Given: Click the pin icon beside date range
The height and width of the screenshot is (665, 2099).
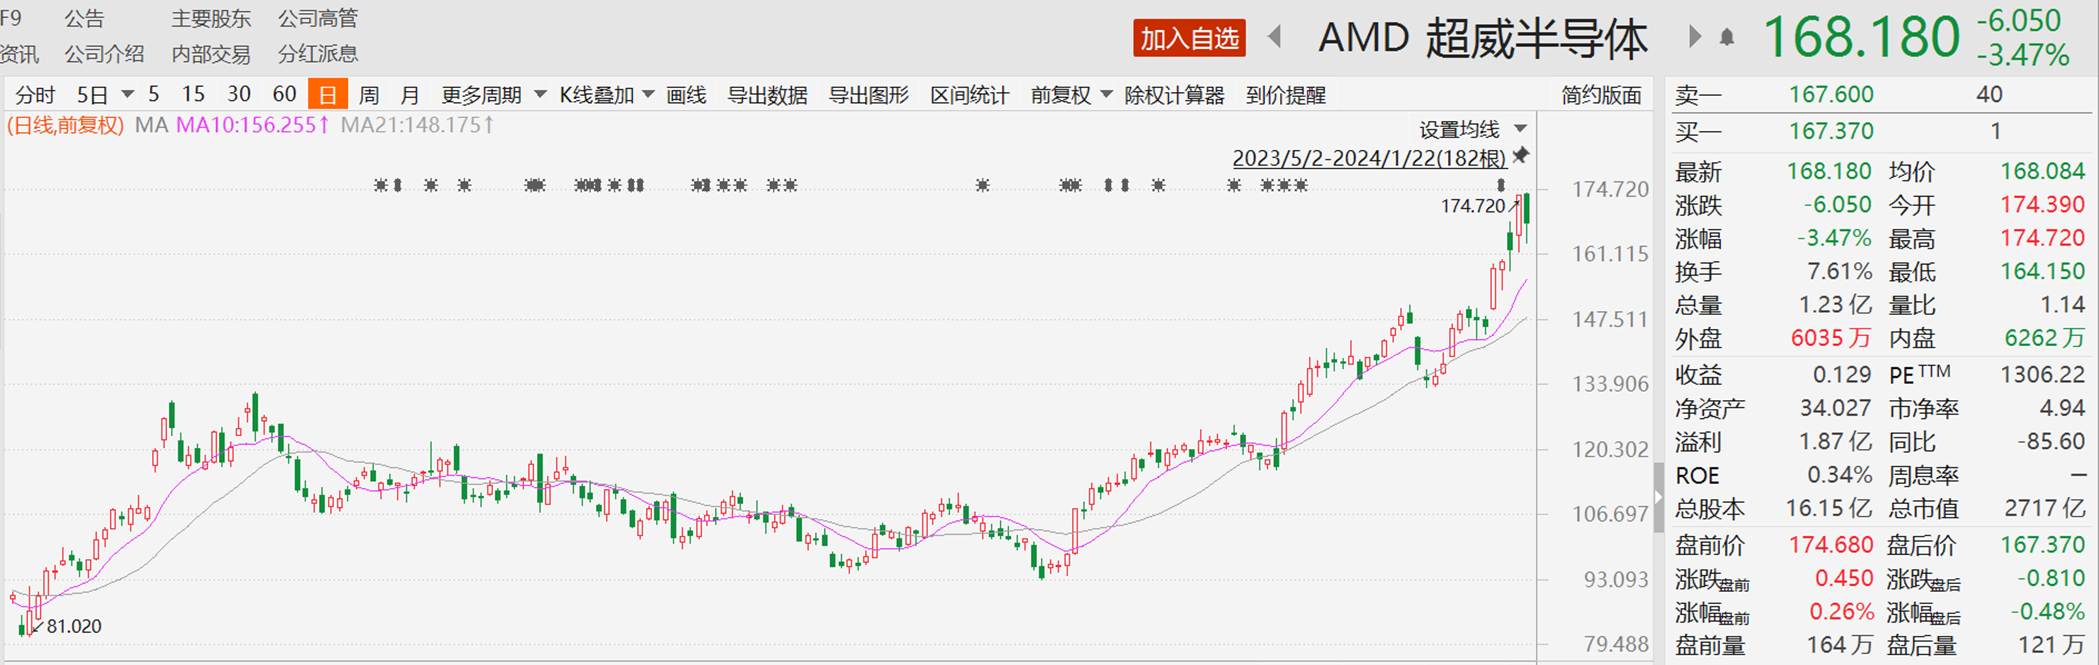Looking at the screenshot, I should coord(1521,156).
